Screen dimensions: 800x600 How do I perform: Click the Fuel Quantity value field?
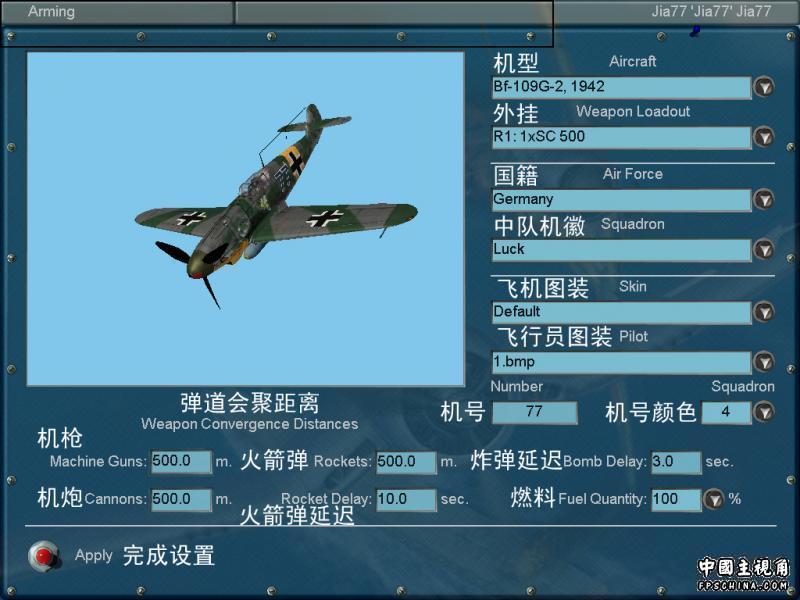click(x=676, y=499)
